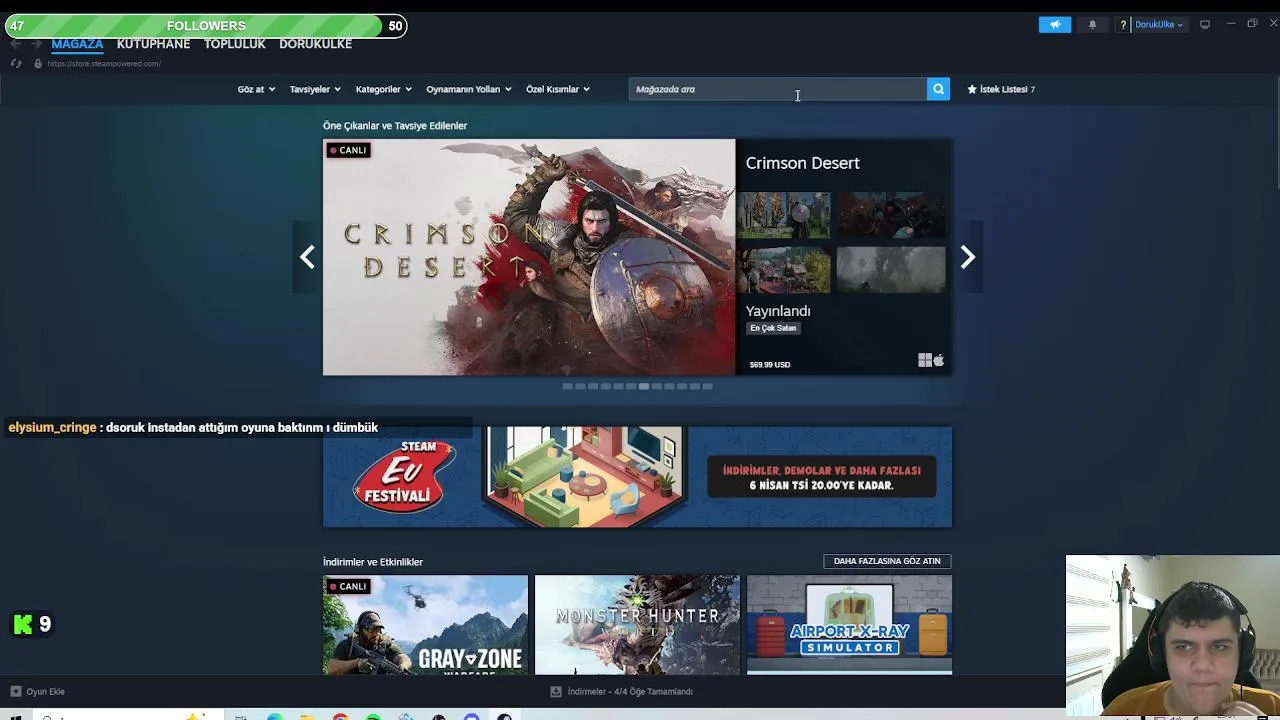Open the Kategoriler dropdown menu

point(384,89)
